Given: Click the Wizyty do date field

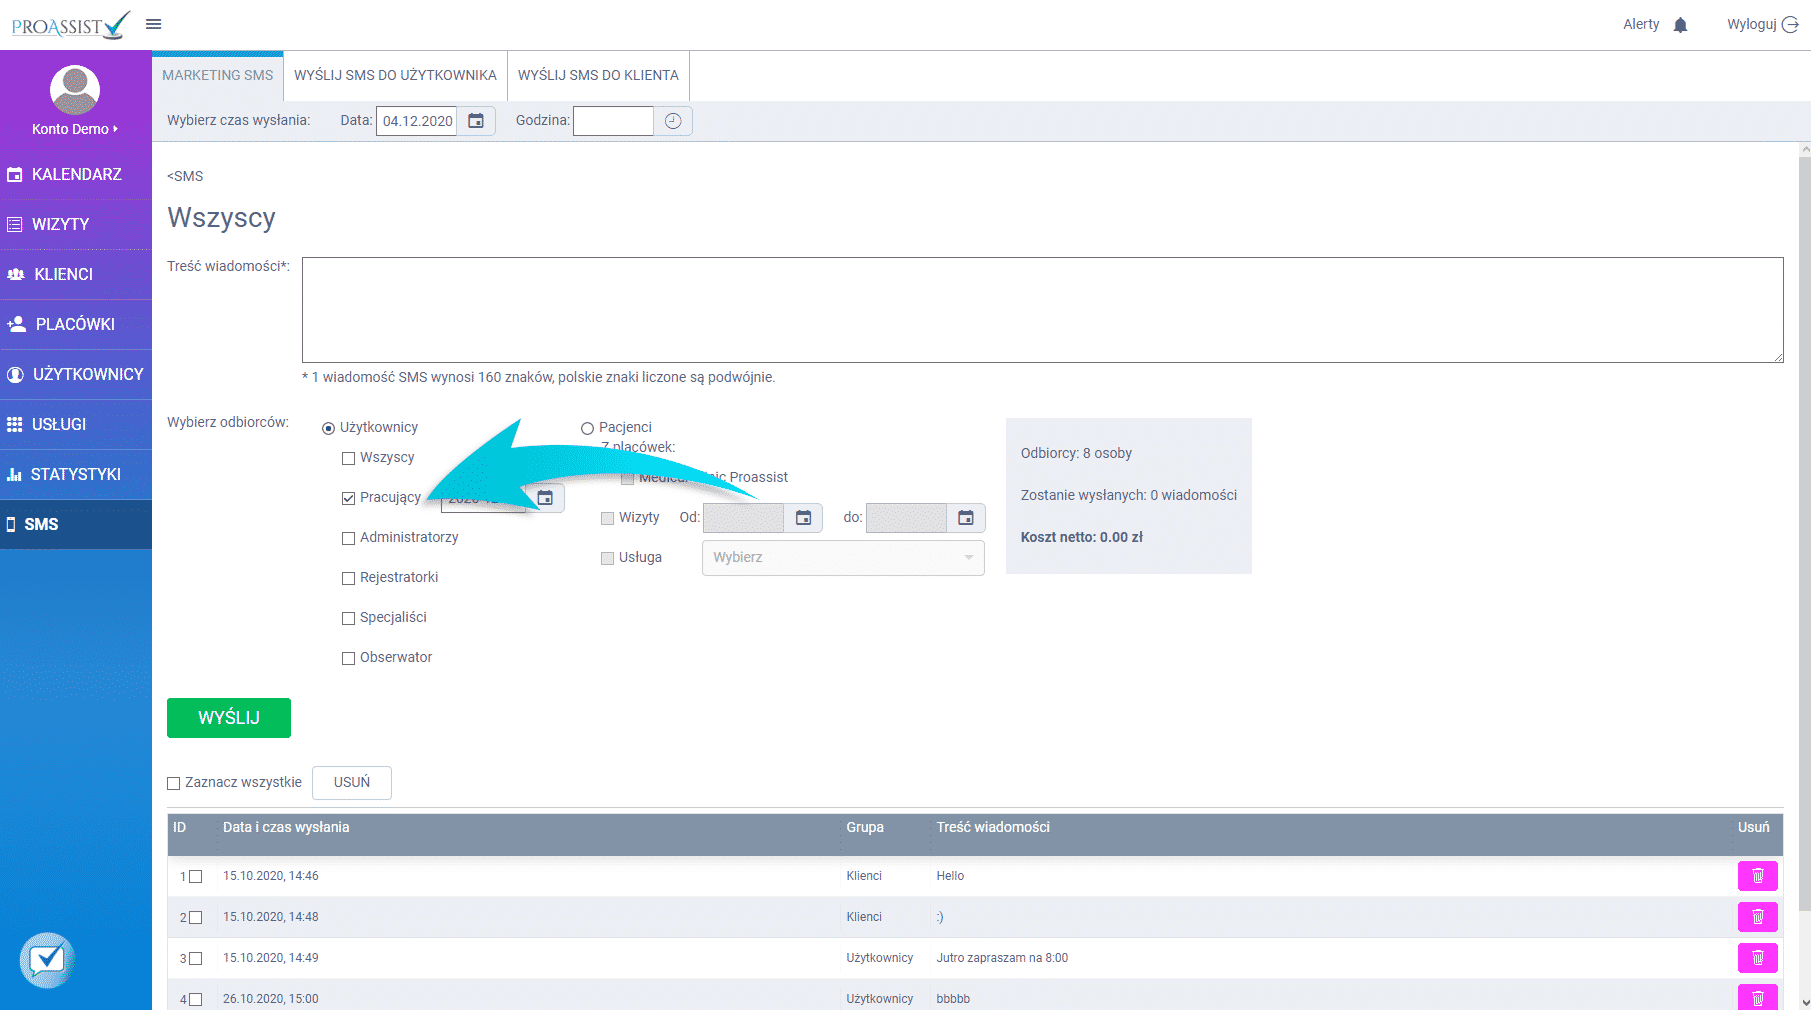Looking at the screenshot, I should tap(906, 518).
